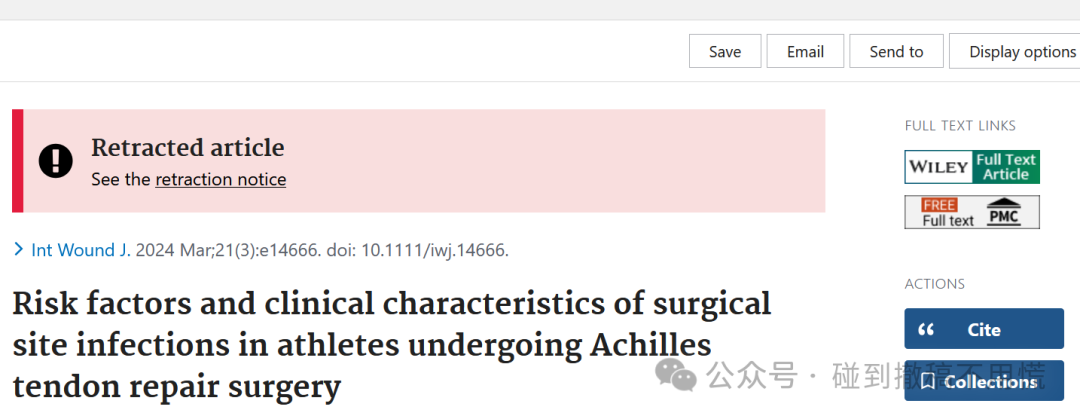
Task: Open the retraction notice link
Action: [220, 180]
